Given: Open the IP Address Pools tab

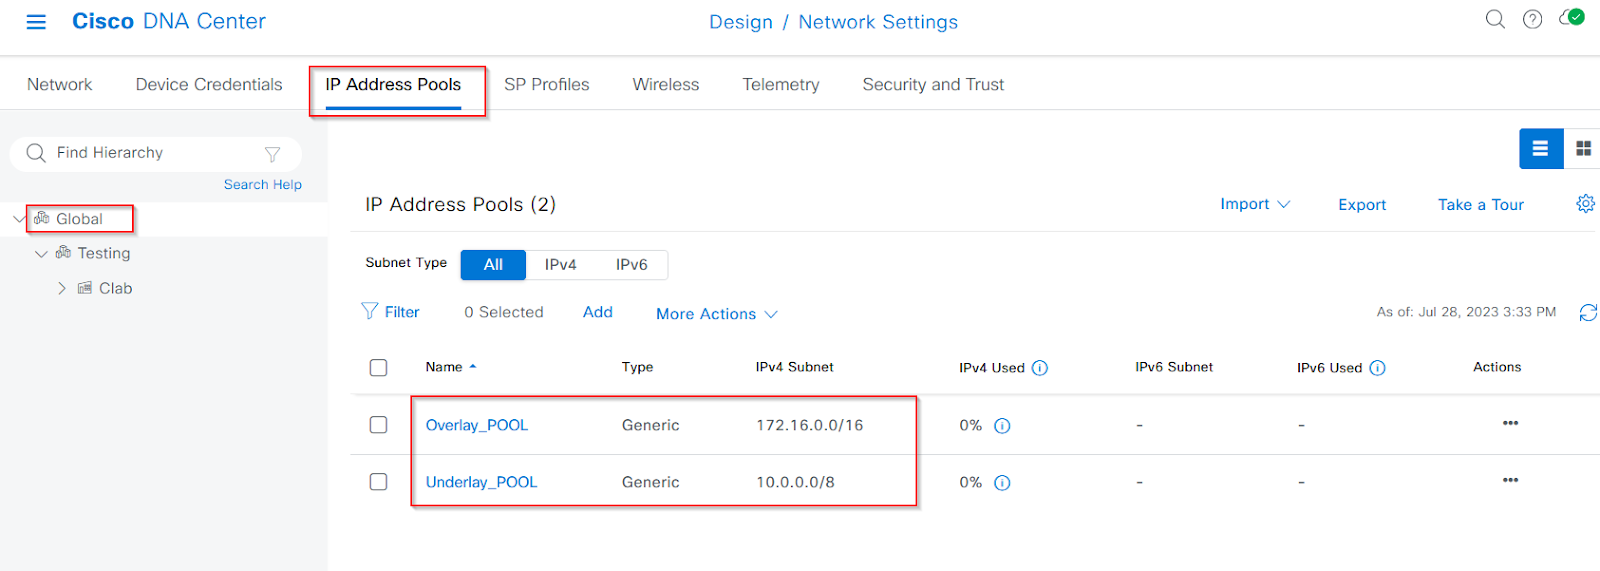Looking at the screenshot, I should point(393,85).
